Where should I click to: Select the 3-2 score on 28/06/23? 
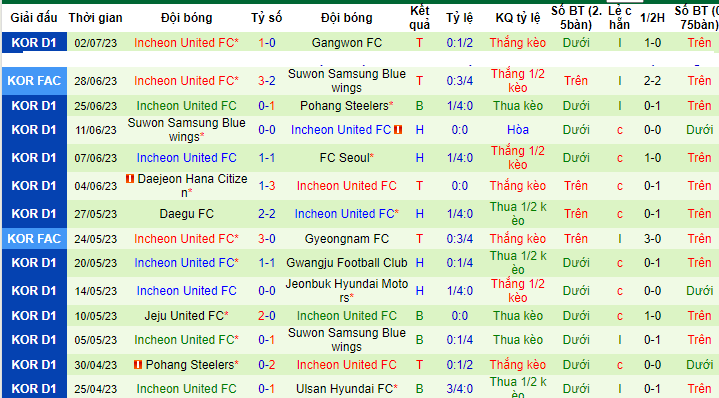click(266, 81)
